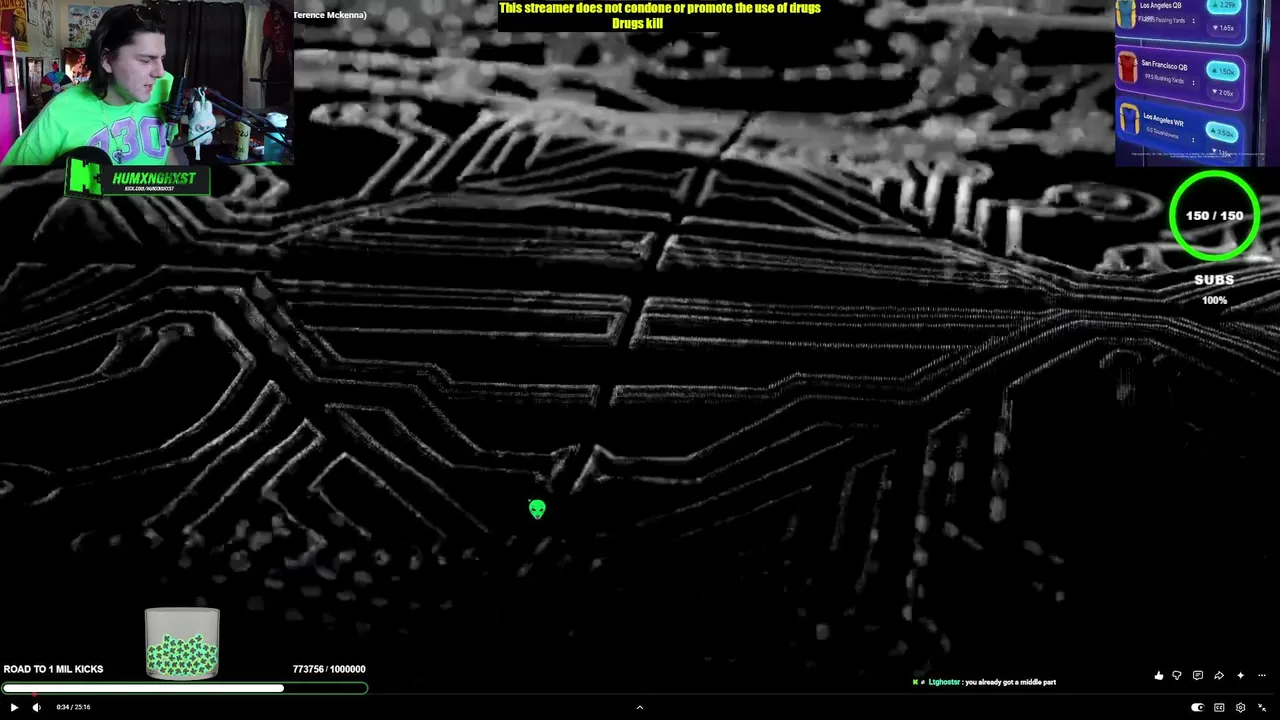1280x720 pixels.
Task: Click the 150 / 150 subs goal ring
Action: (1214, 216)
